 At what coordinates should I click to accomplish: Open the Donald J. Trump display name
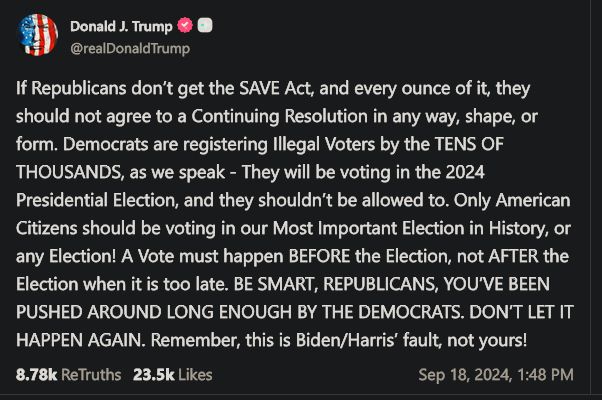(121, 26)
